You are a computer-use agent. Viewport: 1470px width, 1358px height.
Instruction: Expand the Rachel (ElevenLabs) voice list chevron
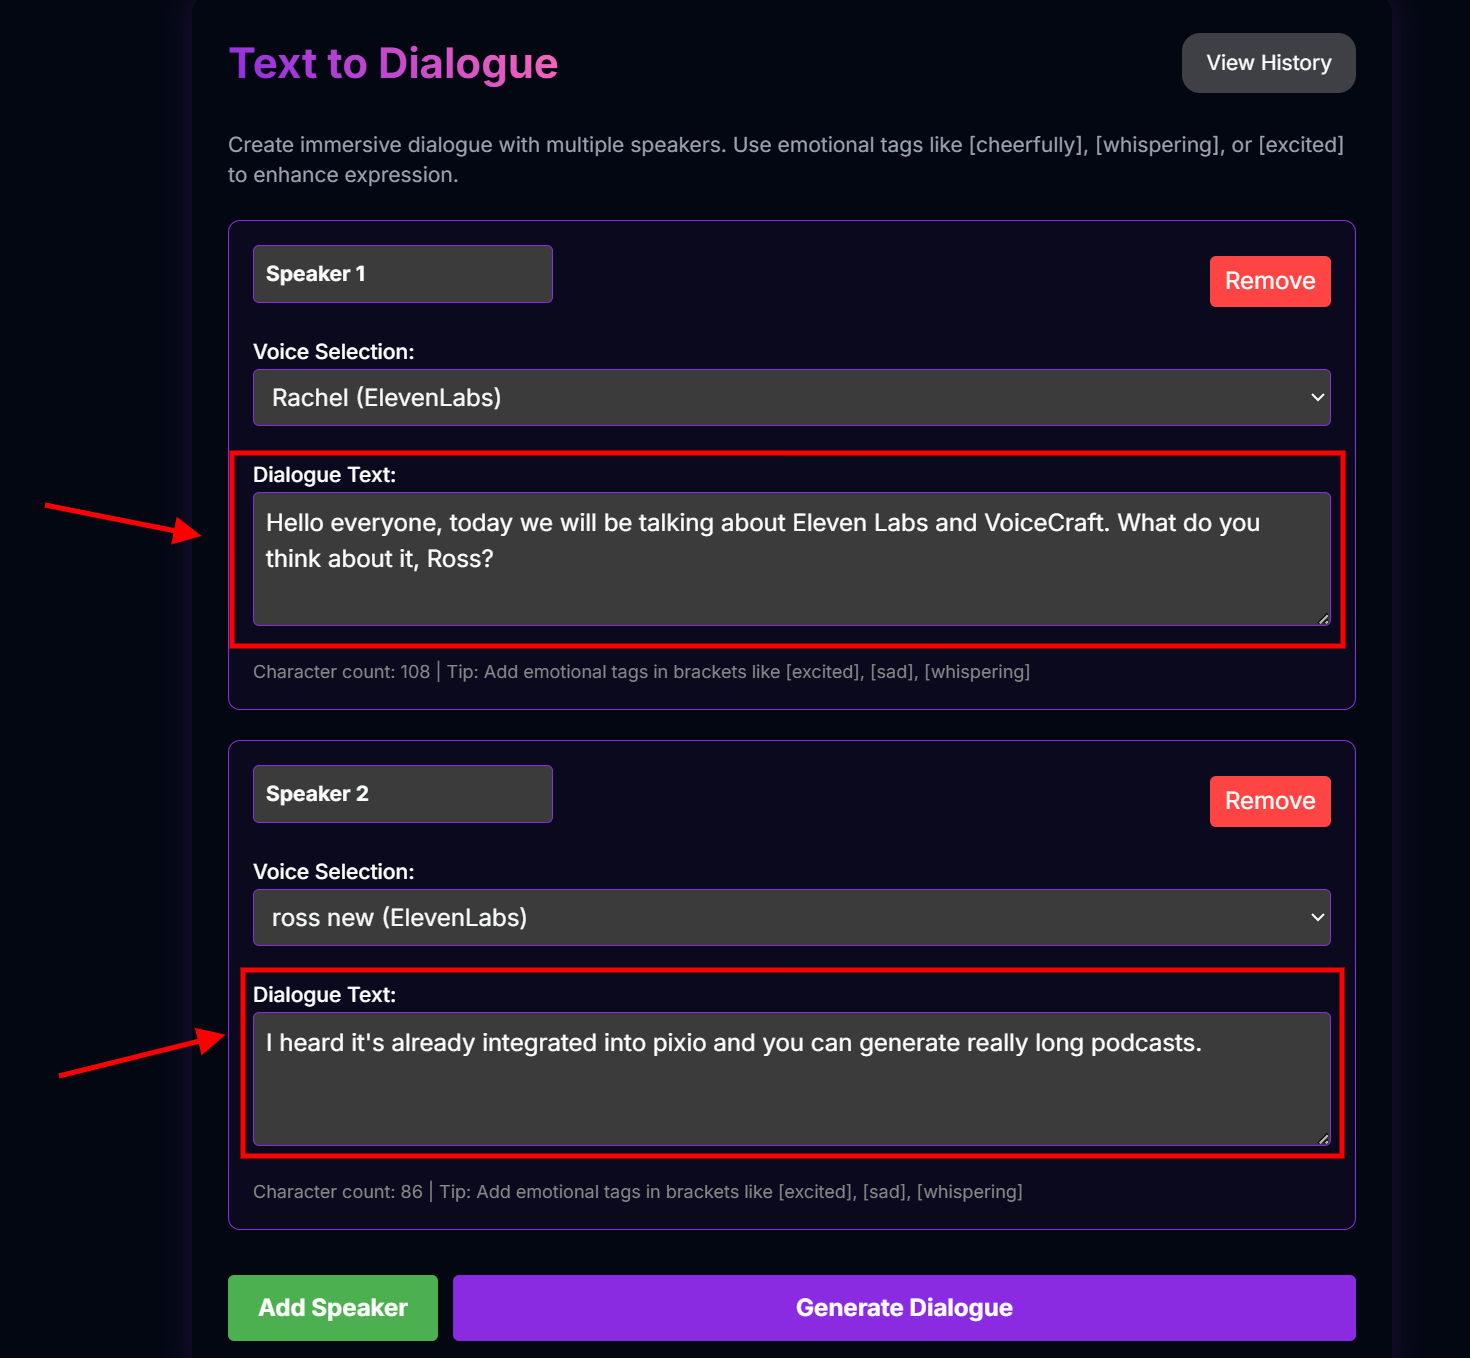[x=1316, y=397]
